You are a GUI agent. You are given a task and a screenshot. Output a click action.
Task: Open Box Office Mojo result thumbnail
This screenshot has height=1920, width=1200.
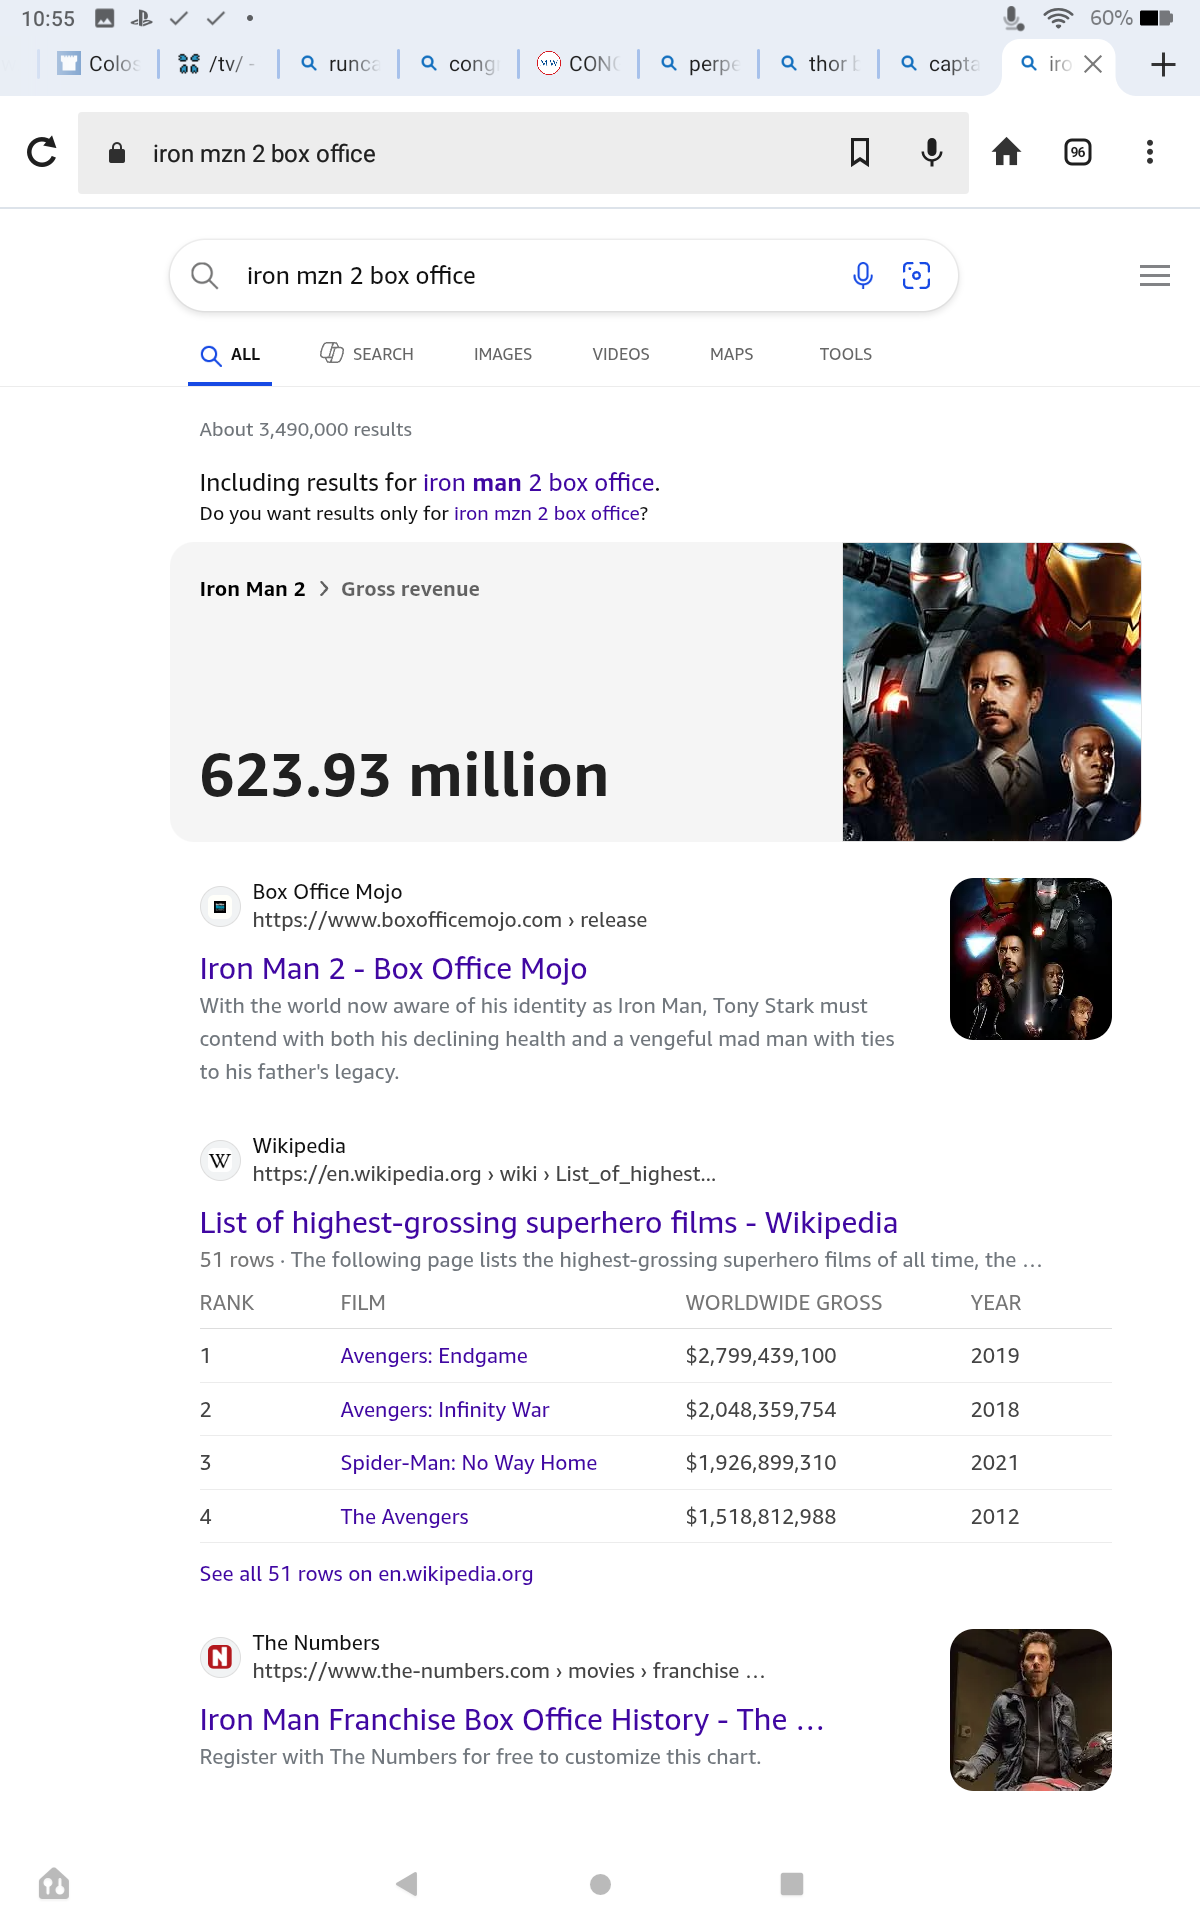[x=1031, y=959]
